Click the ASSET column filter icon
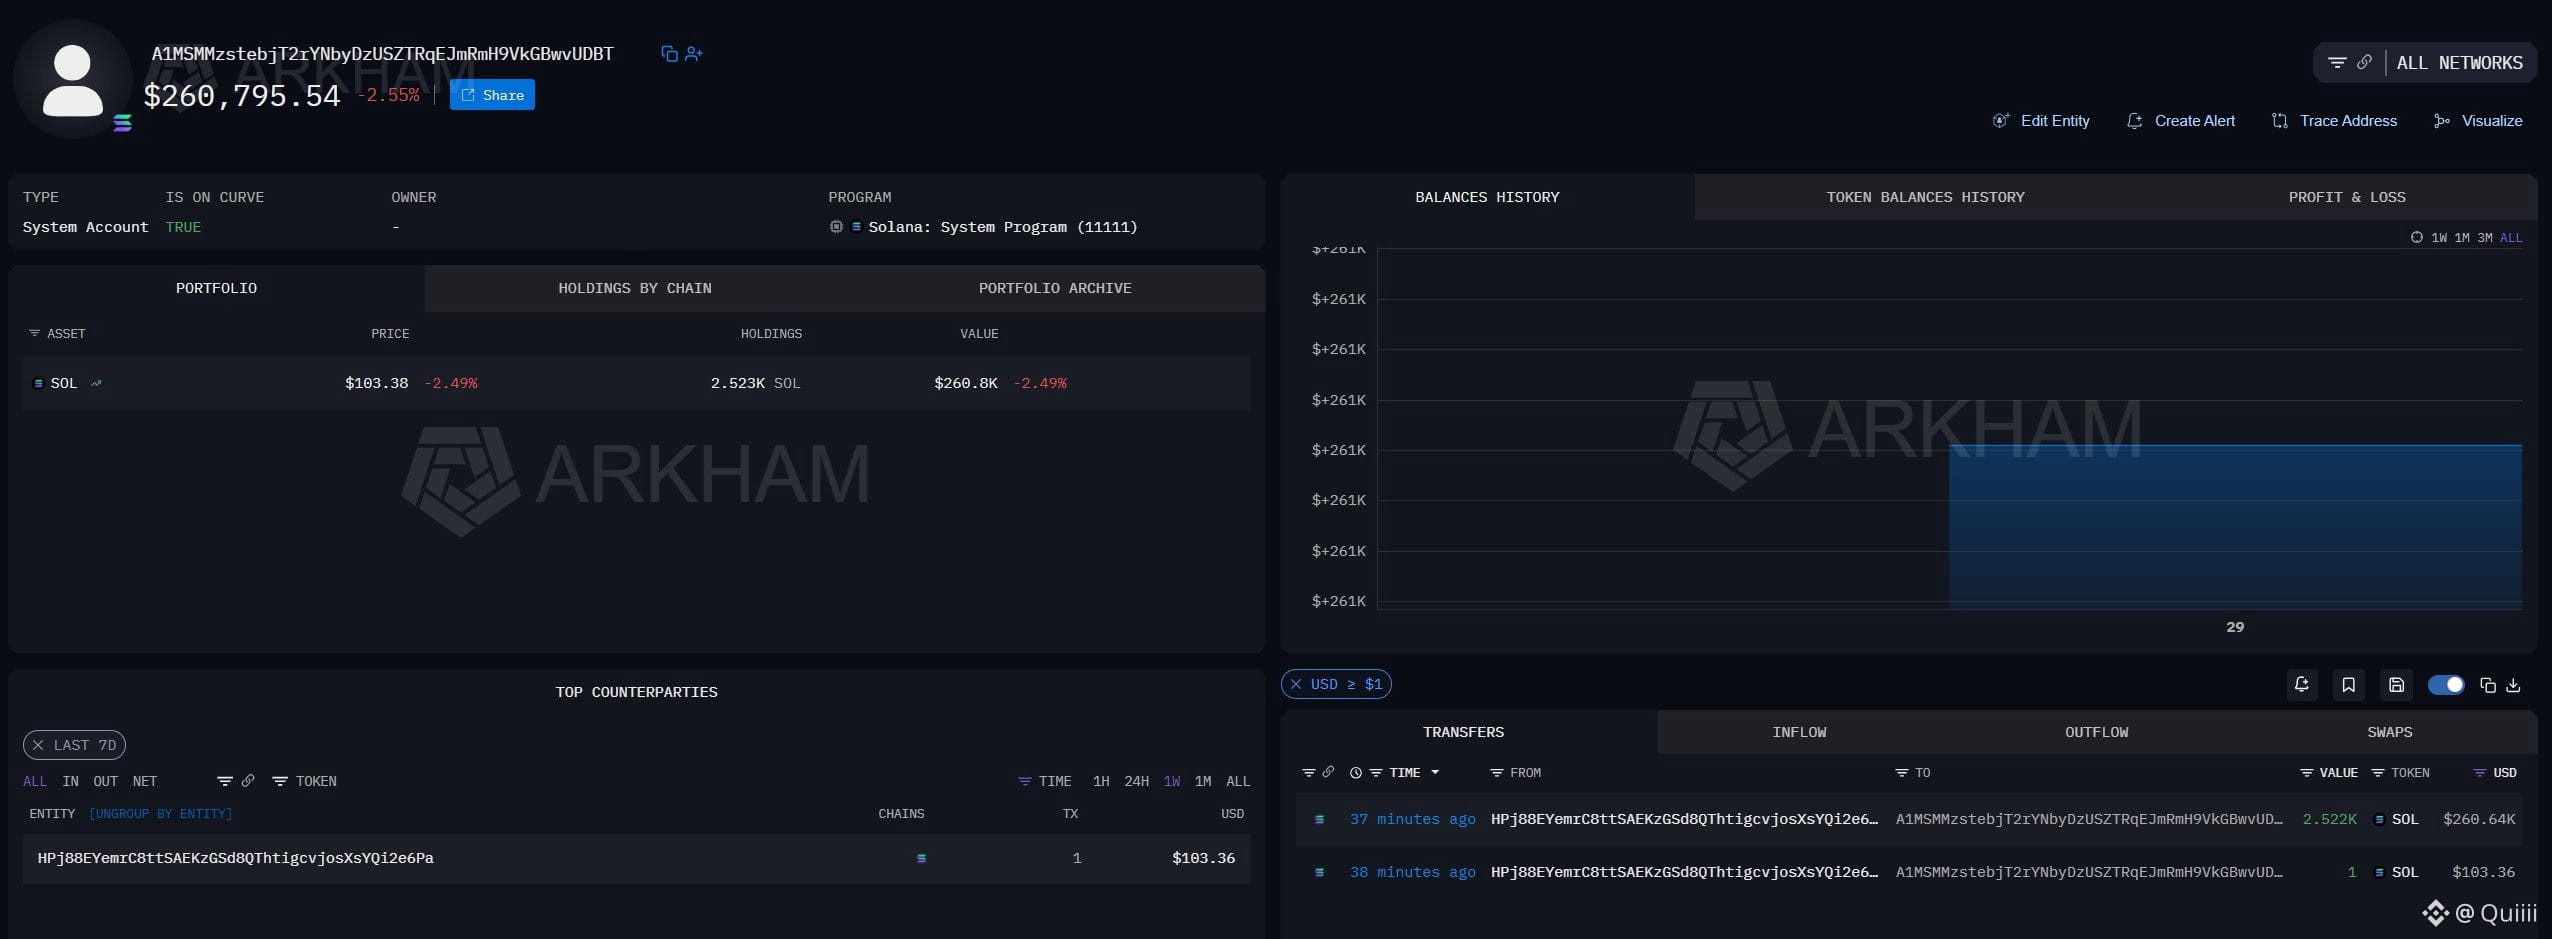2552x939 pixels. (x=34, y=333)
